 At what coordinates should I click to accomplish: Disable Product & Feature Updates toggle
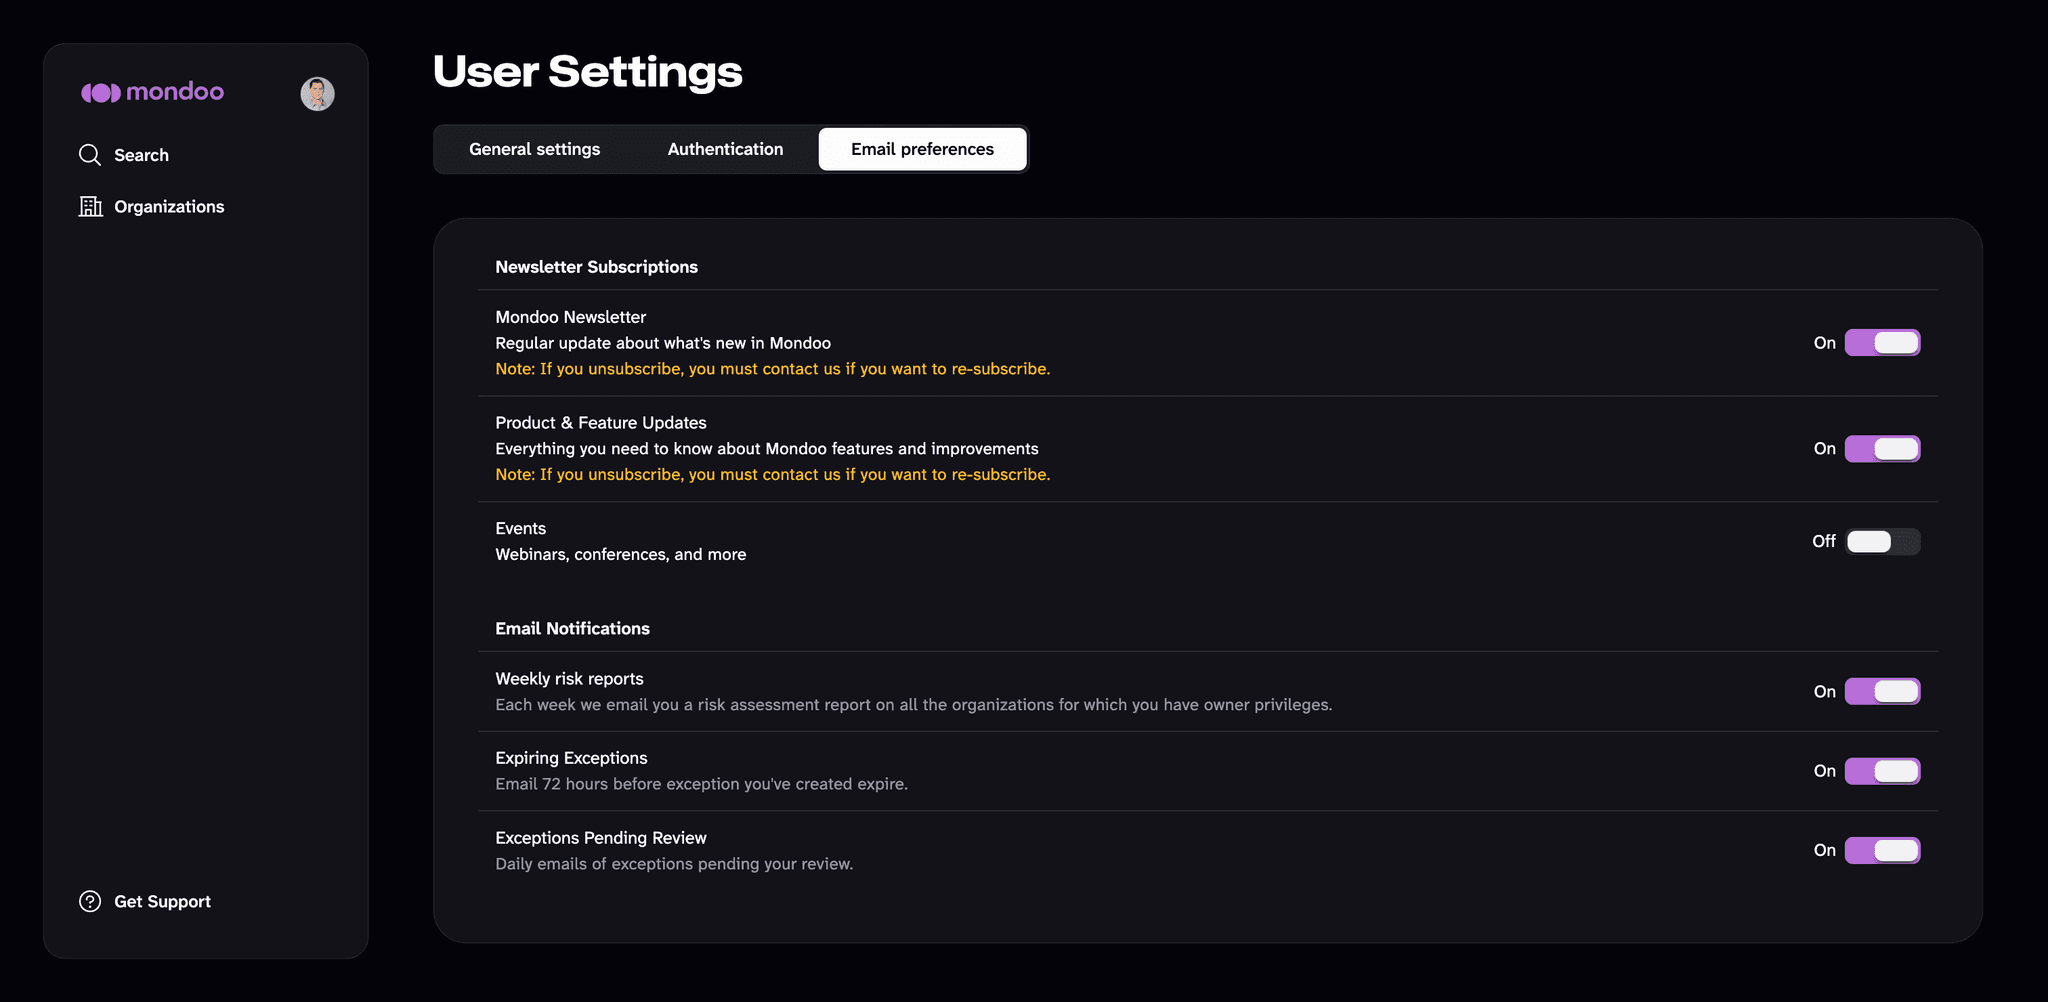1882,449
